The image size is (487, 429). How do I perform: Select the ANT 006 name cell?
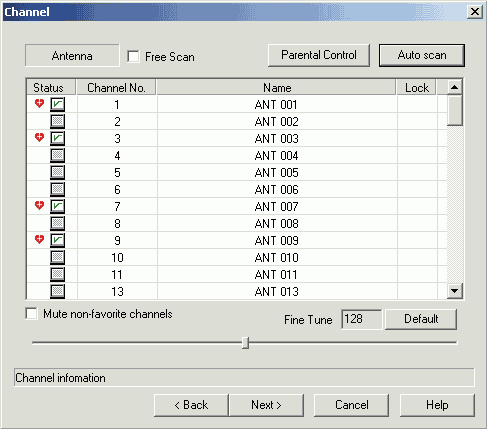(x=277, y=189)
